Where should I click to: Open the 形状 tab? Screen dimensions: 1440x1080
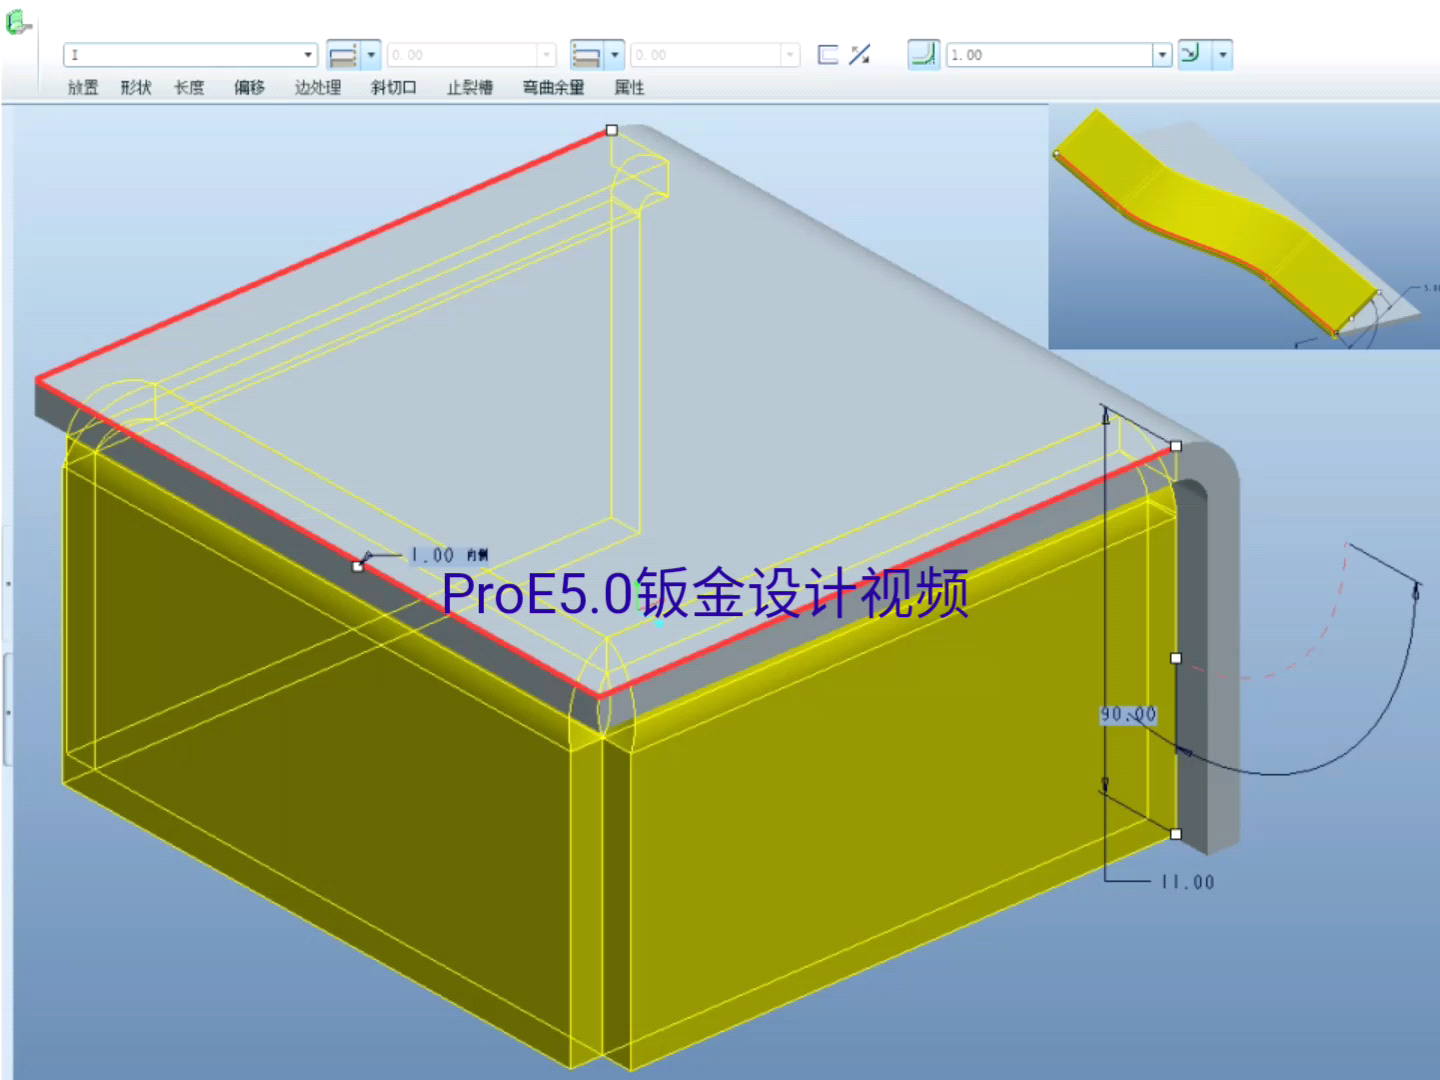coord(136,88)
